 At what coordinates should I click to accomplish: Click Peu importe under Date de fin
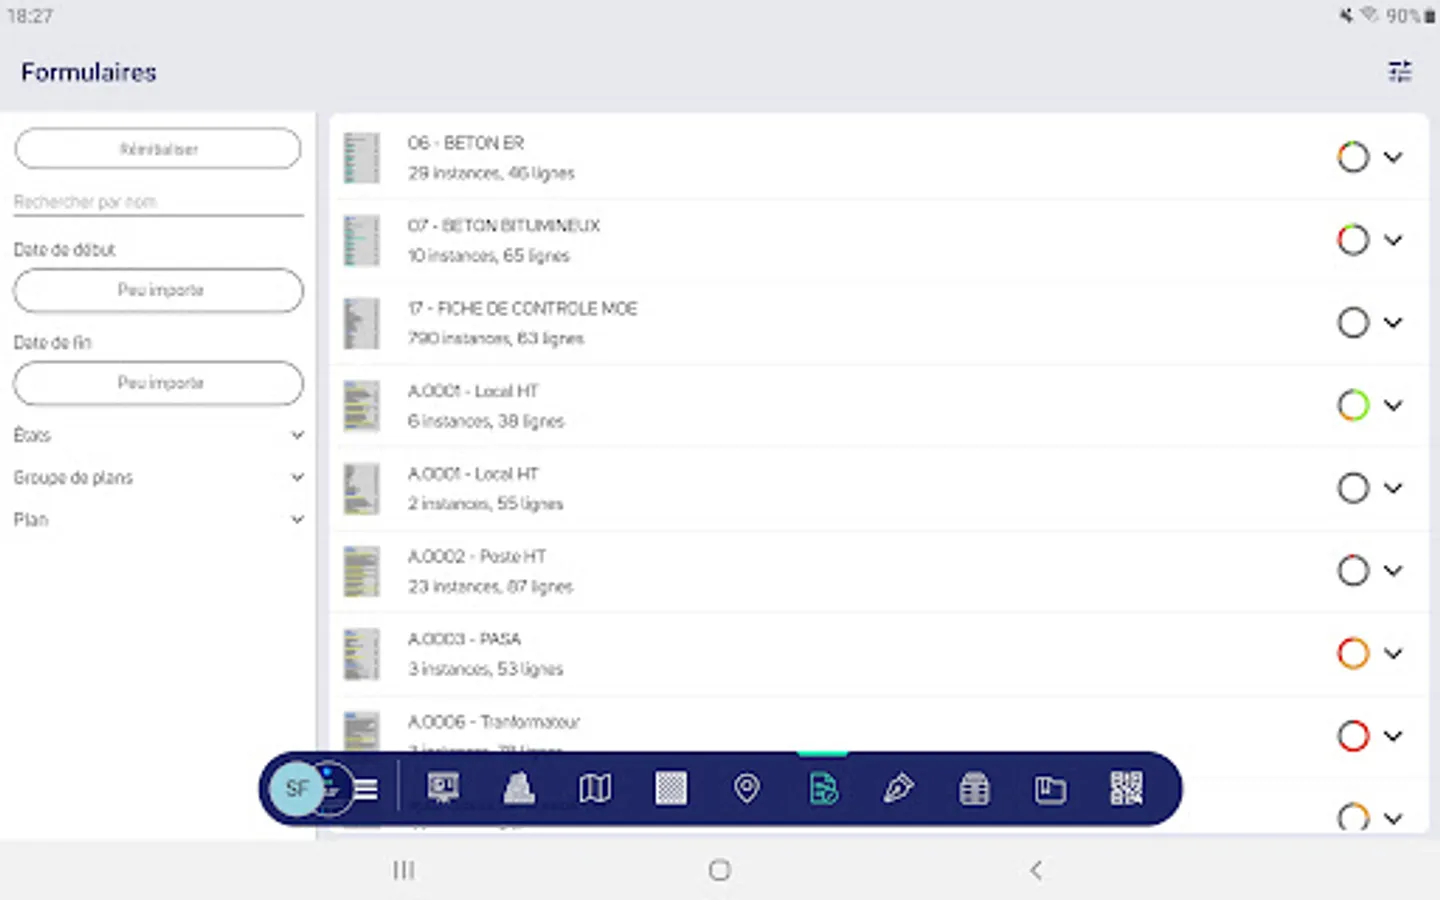click(158, 383)
